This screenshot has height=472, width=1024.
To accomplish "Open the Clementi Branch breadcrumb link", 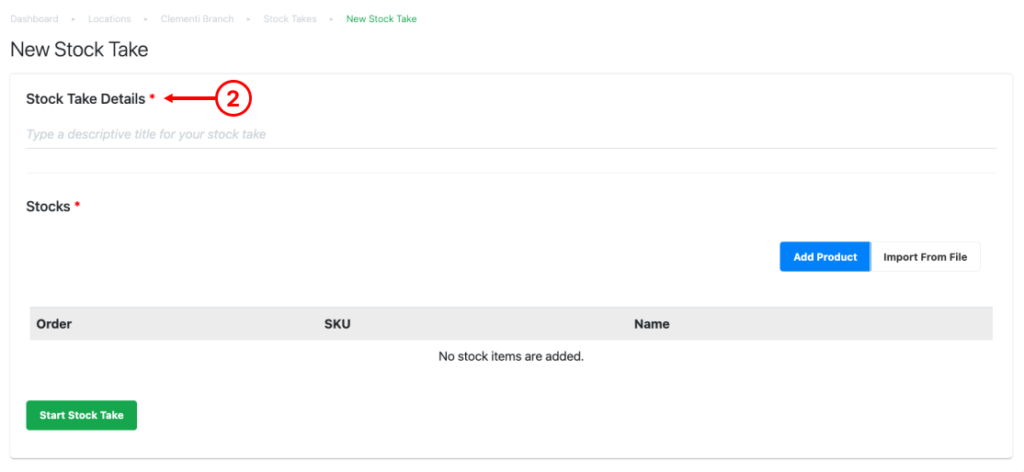I will click(x=197, y=19).
